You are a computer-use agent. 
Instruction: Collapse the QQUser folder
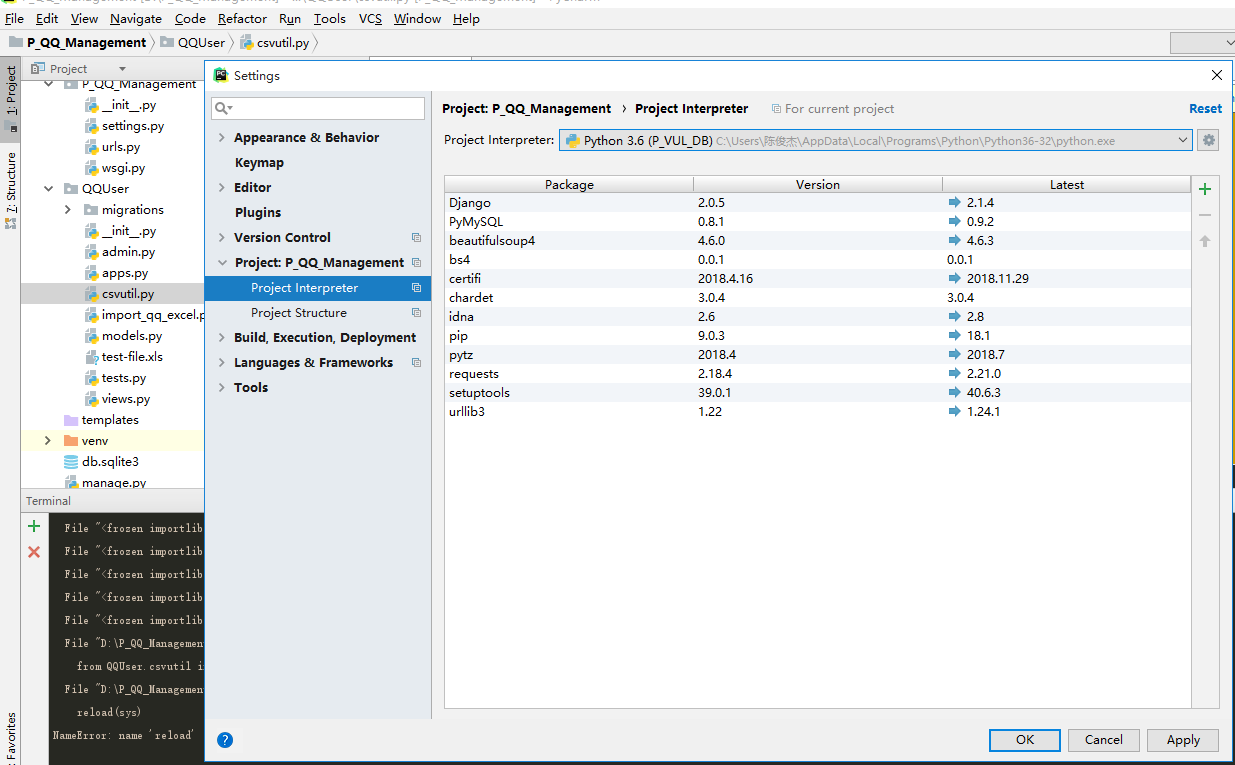coord(48,189)
